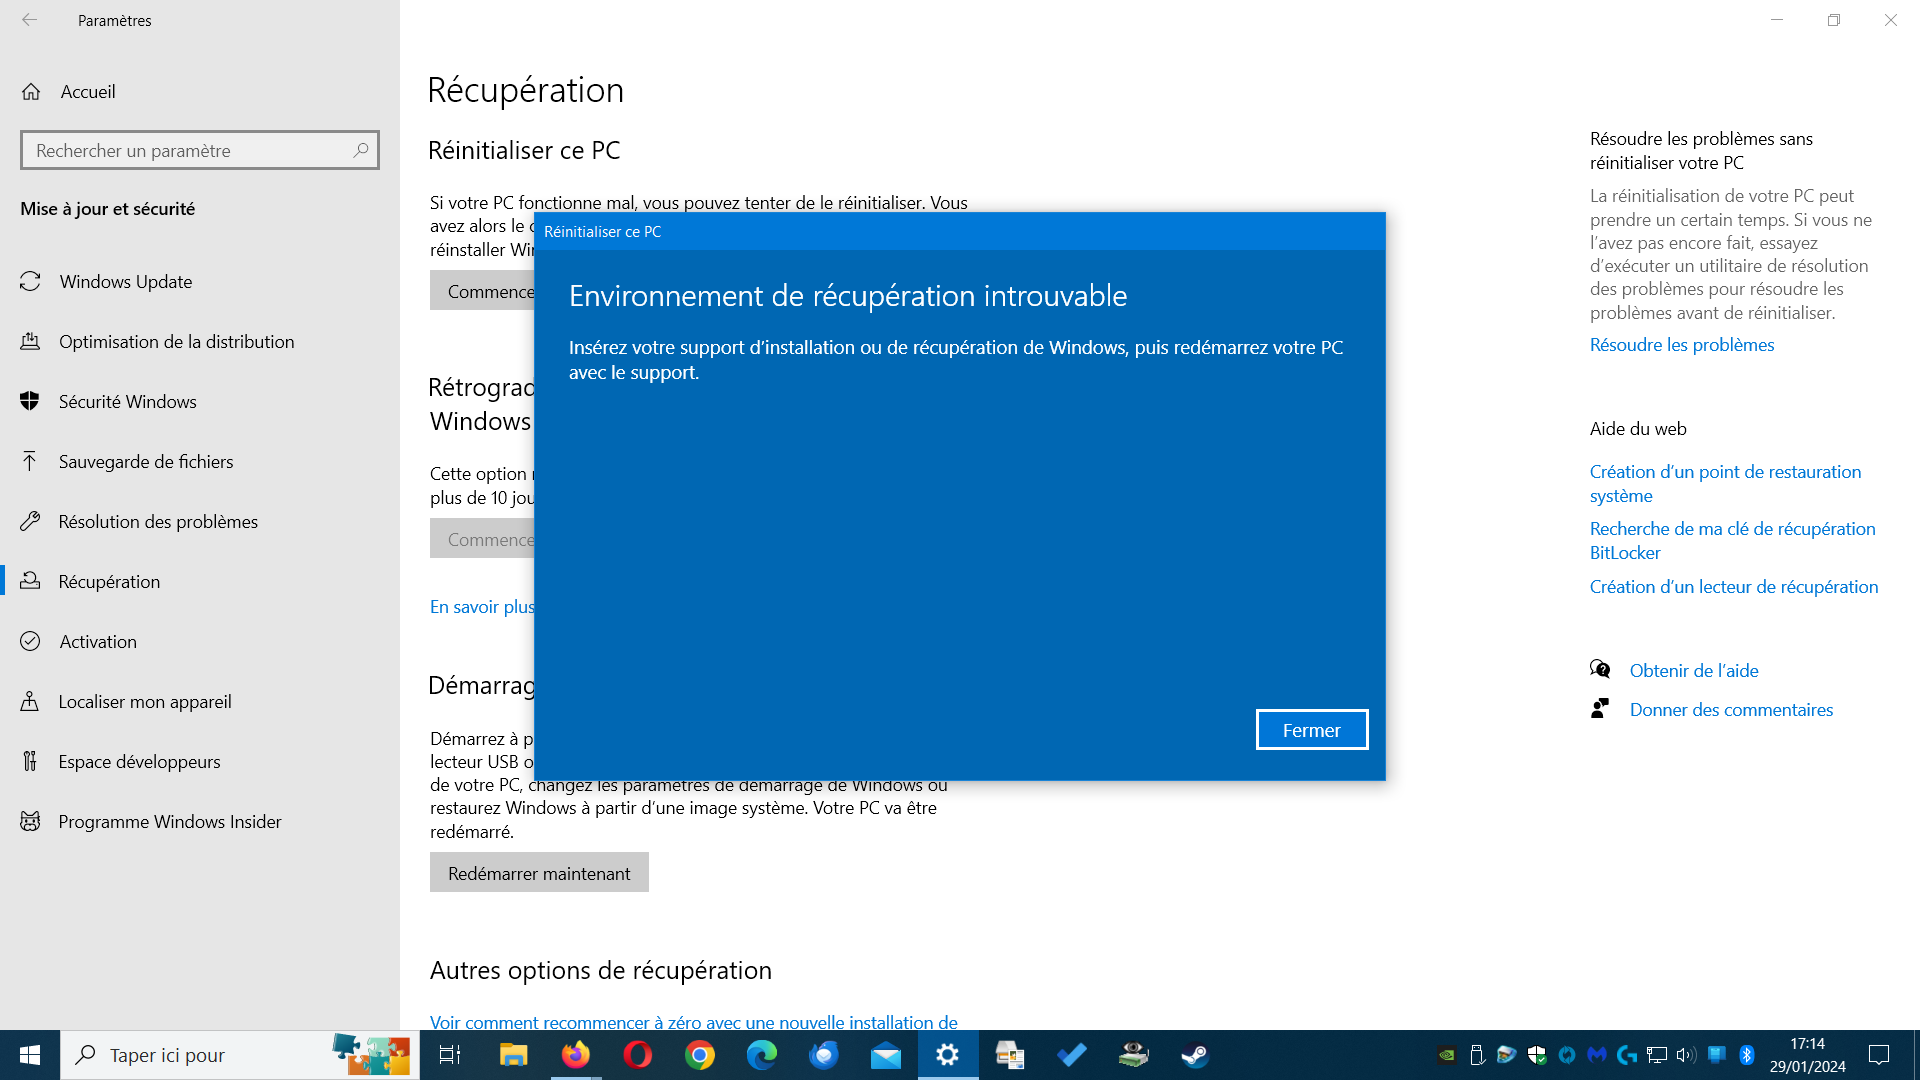Open the Mail app on taskbar
The width and height of the screenshot is (1920, 1080).
click(x=885, y=1055)
